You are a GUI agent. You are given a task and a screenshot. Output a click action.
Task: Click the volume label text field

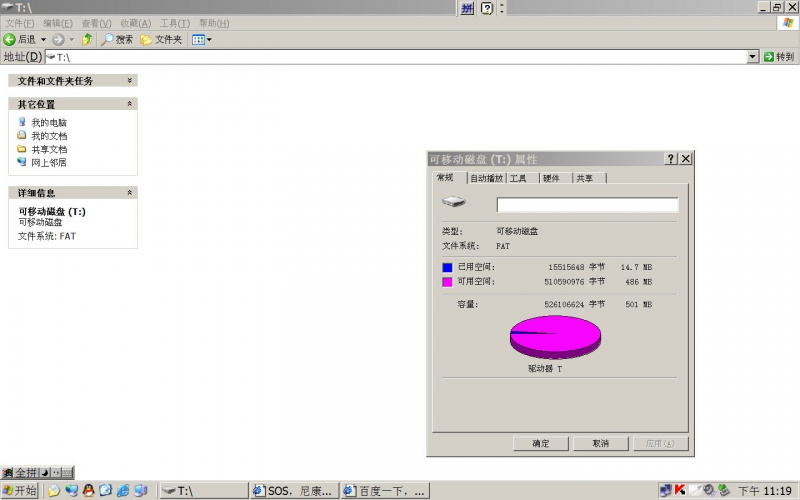pos(587,205)
